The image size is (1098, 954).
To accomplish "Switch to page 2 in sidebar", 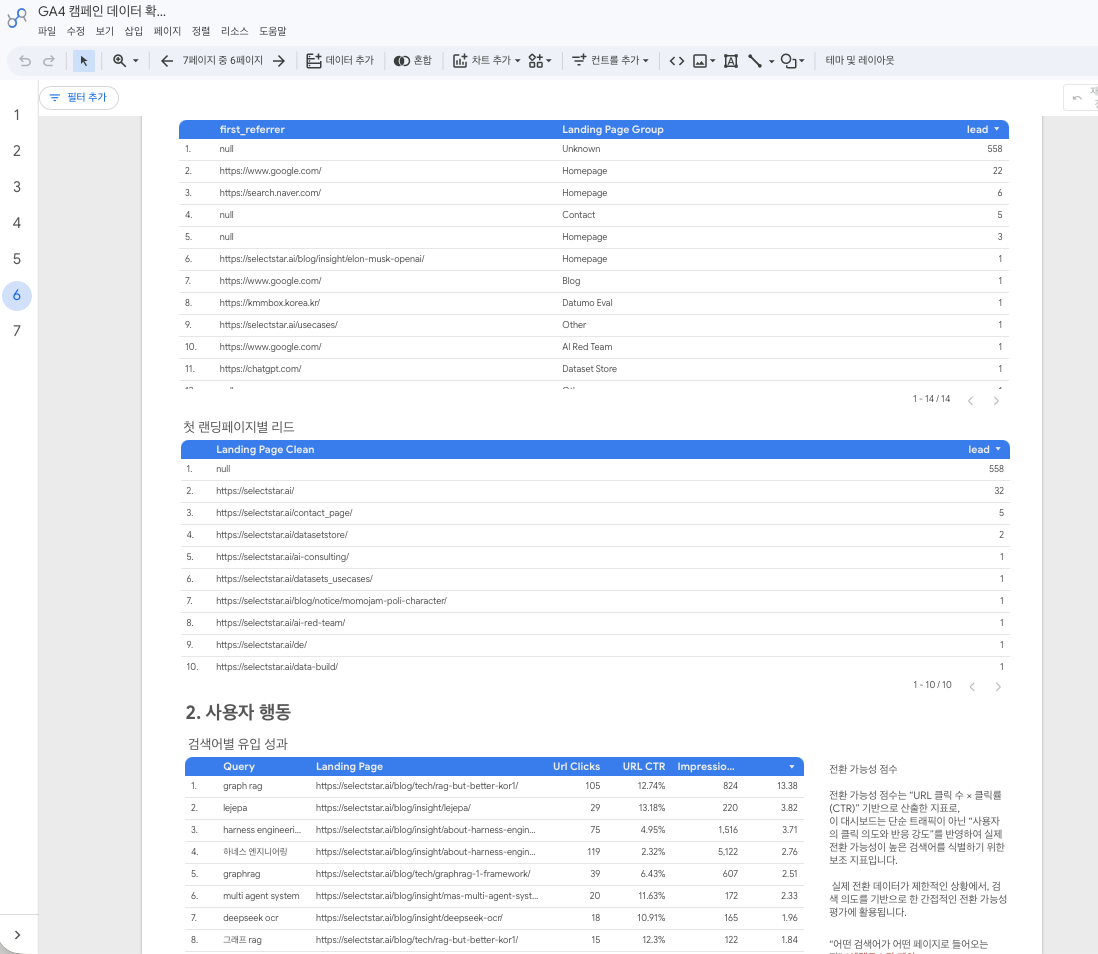I will pyautogui.click(x=17, y=151).
